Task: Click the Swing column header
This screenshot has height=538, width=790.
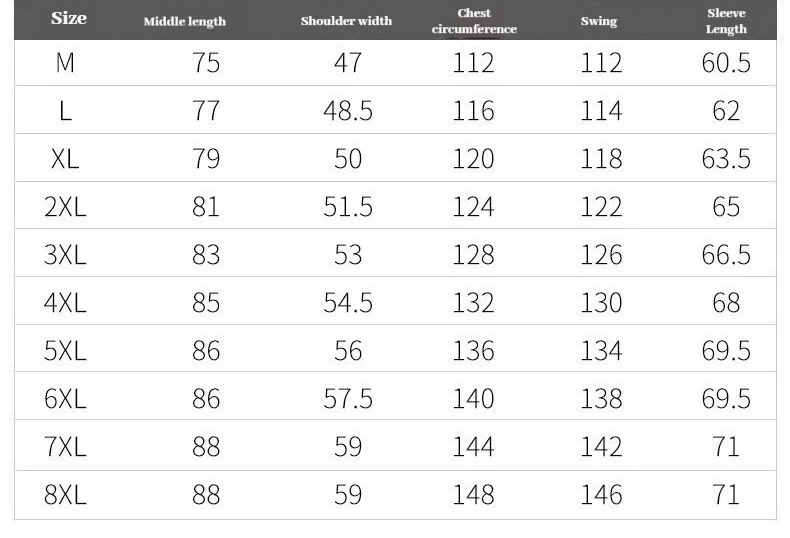Action: coord(599,21)
